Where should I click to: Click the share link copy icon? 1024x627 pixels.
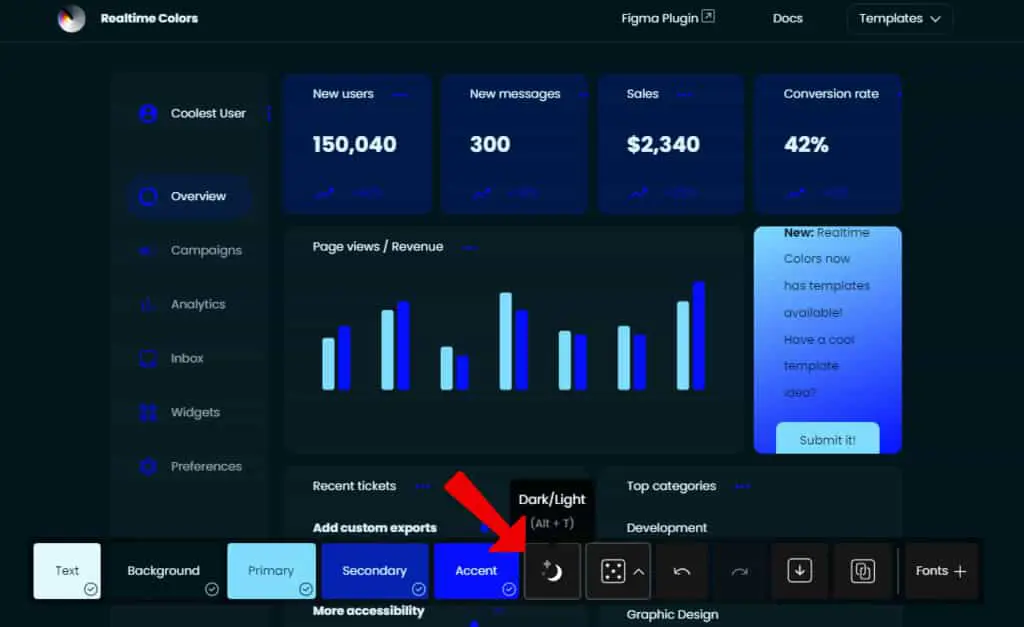[x=863, y=571]
